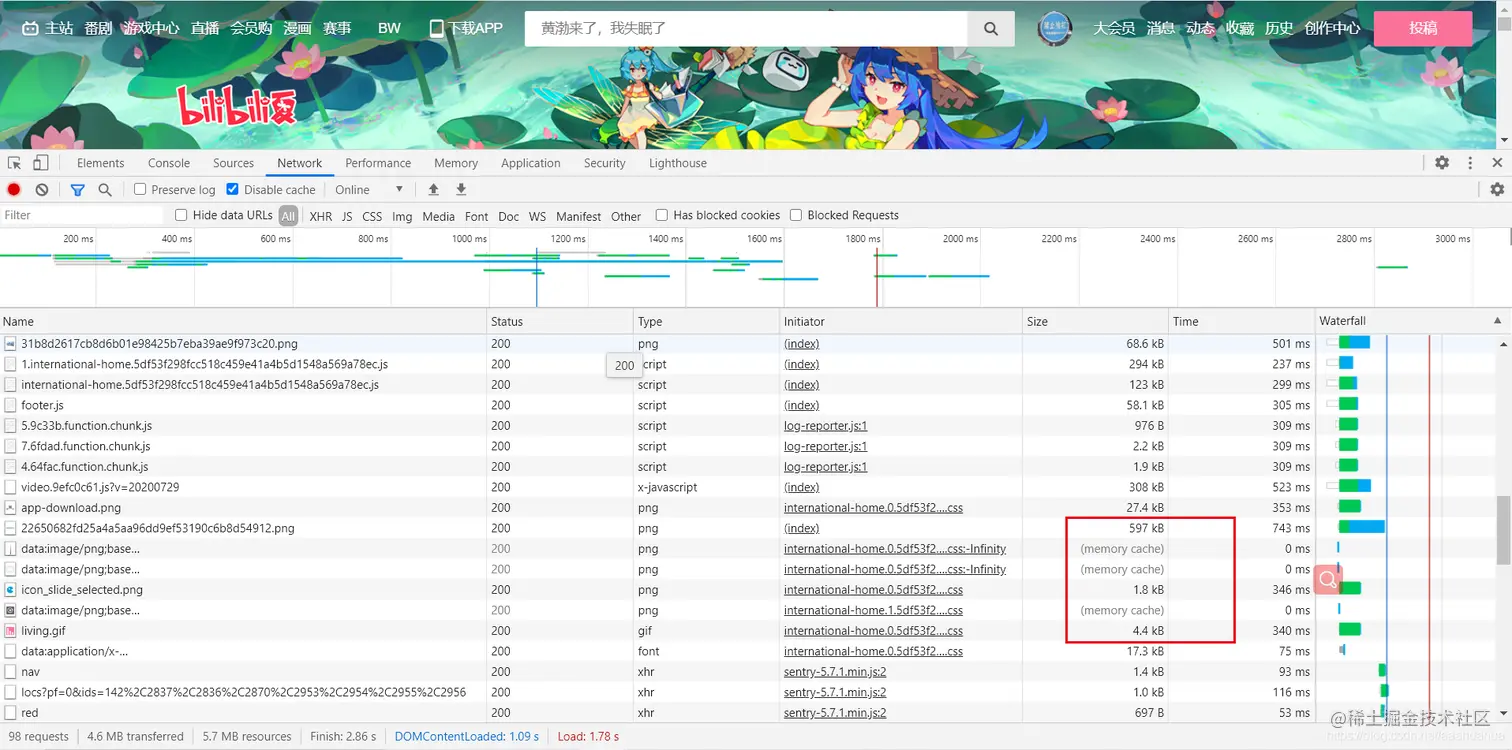Screen dimensions: 1512x750
Task: Check Hide data URLs option
Action: tap(181, 215)
